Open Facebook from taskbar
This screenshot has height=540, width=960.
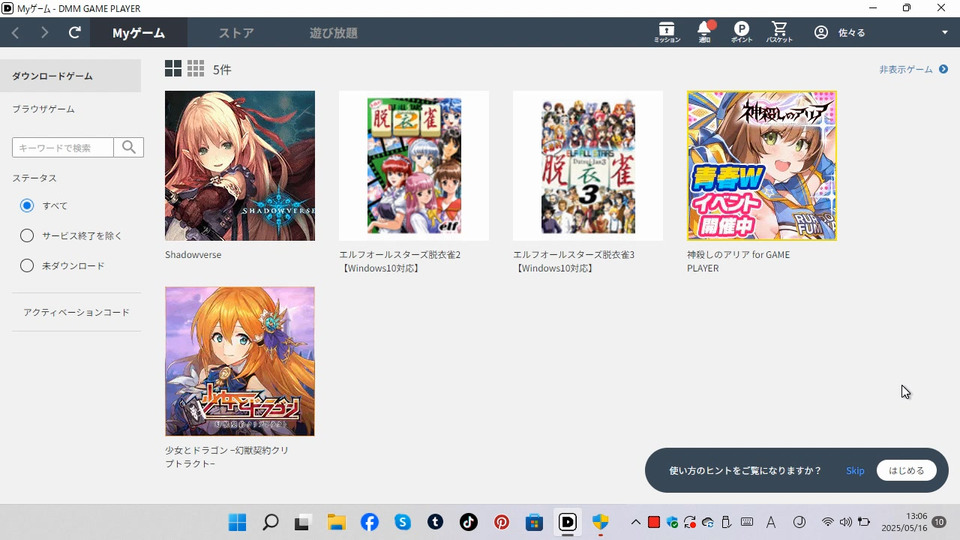click(x=369, y=522)
